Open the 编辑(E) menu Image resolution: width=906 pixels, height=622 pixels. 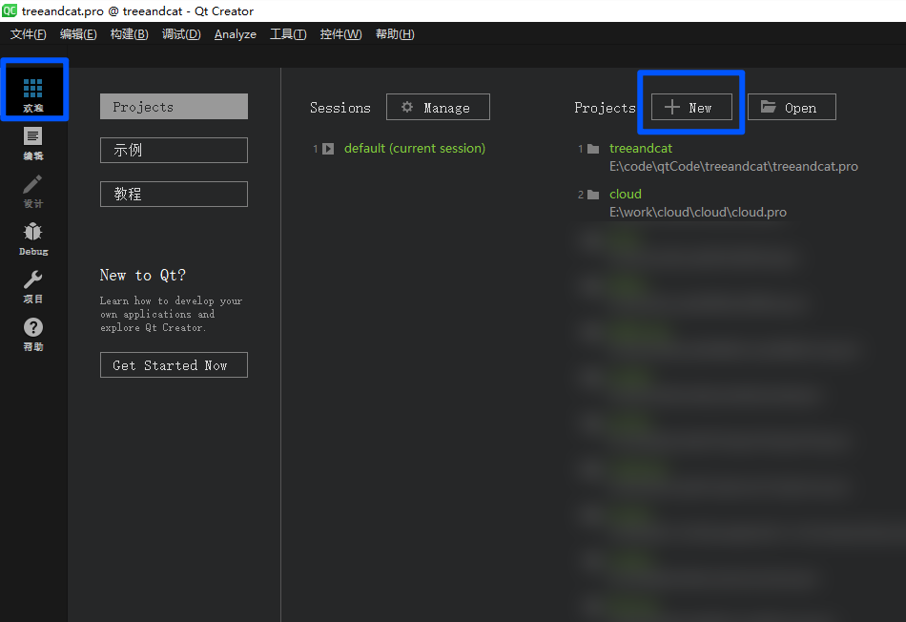coord(79,34)
